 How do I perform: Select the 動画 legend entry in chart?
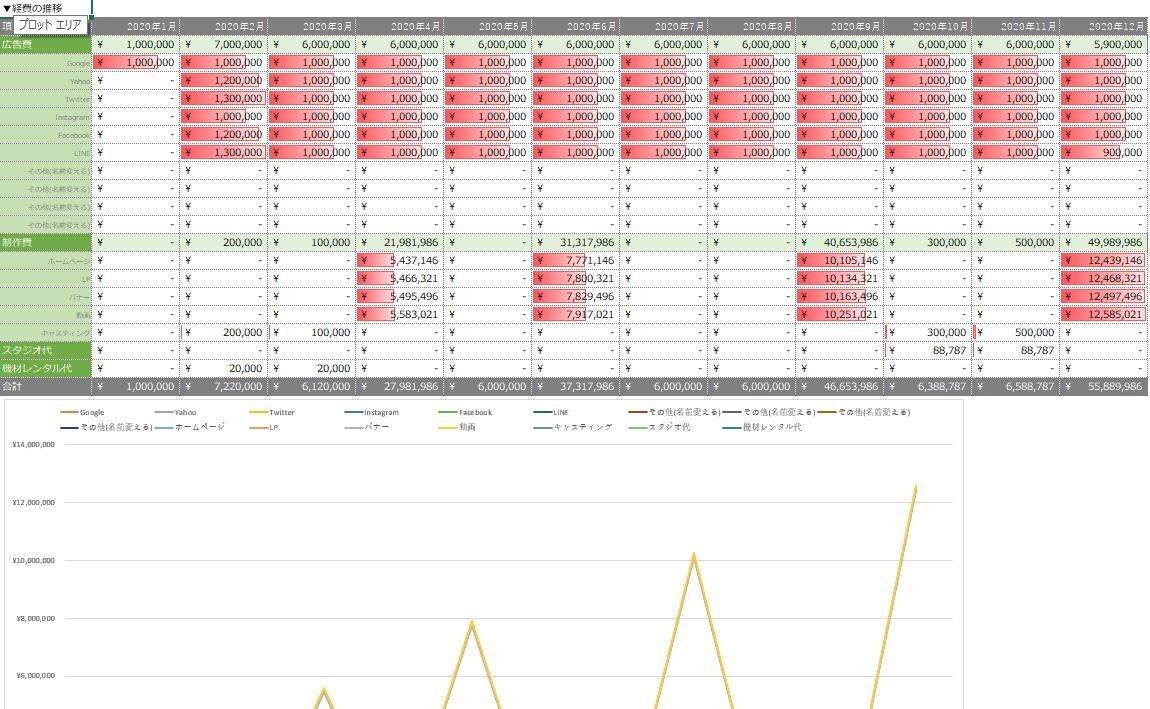point(458,427)
